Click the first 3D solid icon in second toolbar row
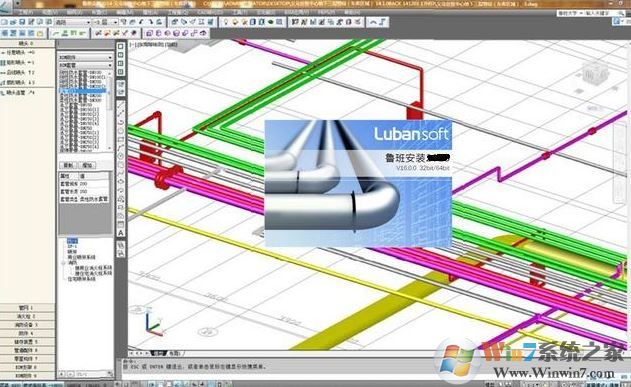Screen dimensions: 631x387 pyautogui.click(x=149, y=33)
